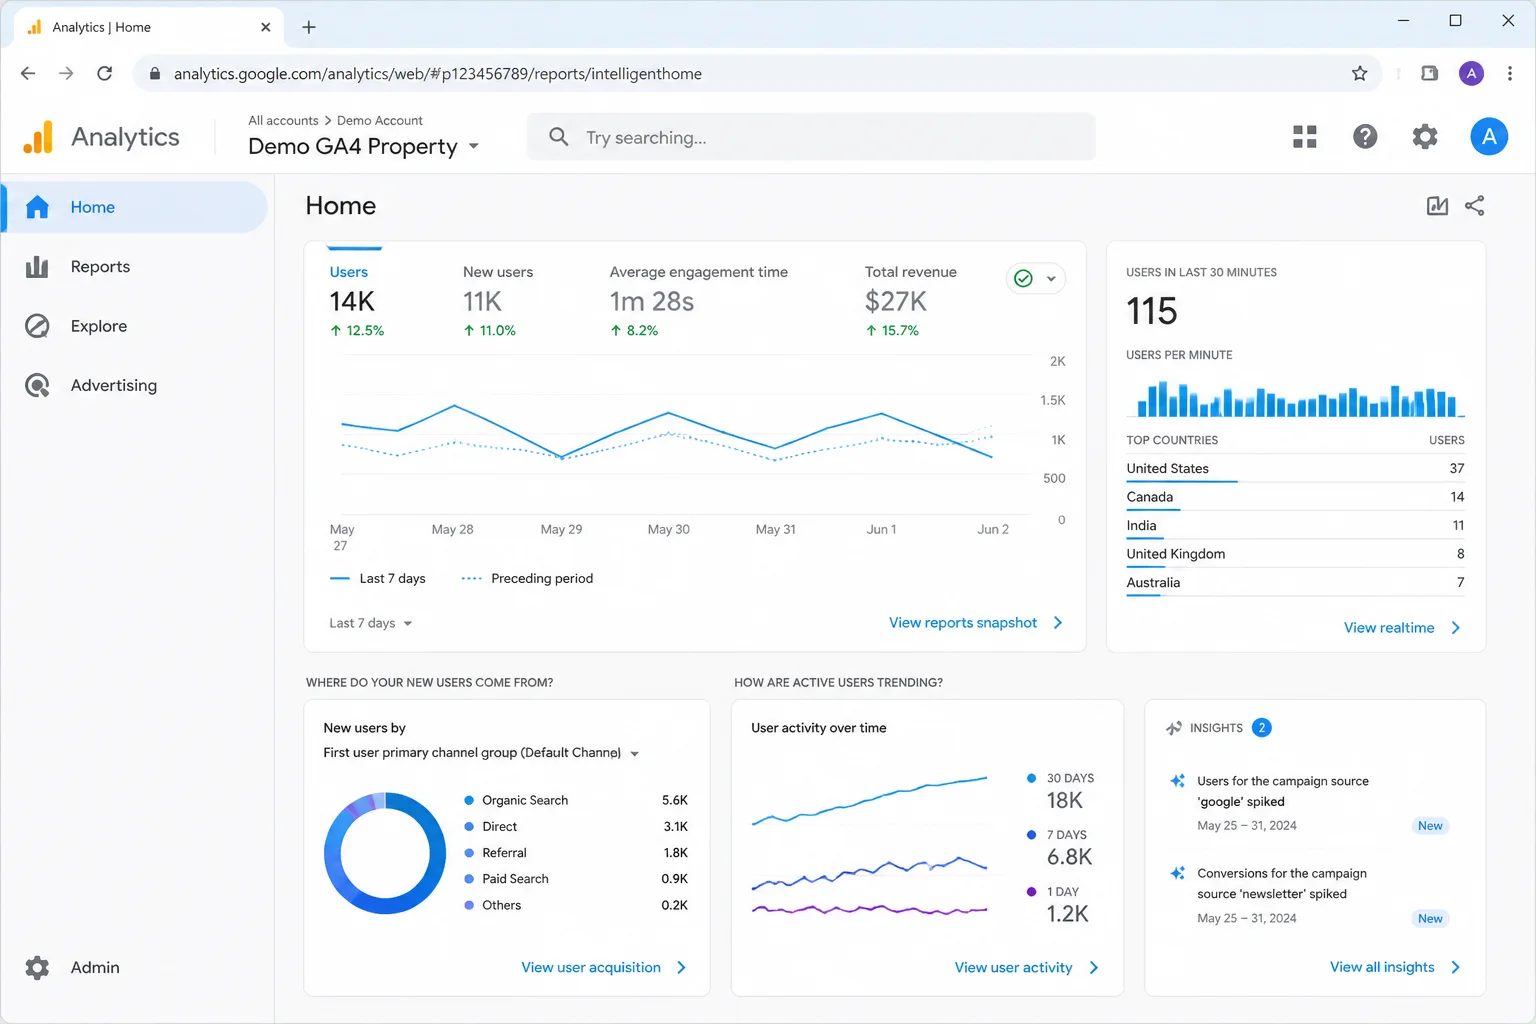Open the settings gear icon in header
Image resolution: width=1536 pixels, height=1024 pixels.
1425,137
